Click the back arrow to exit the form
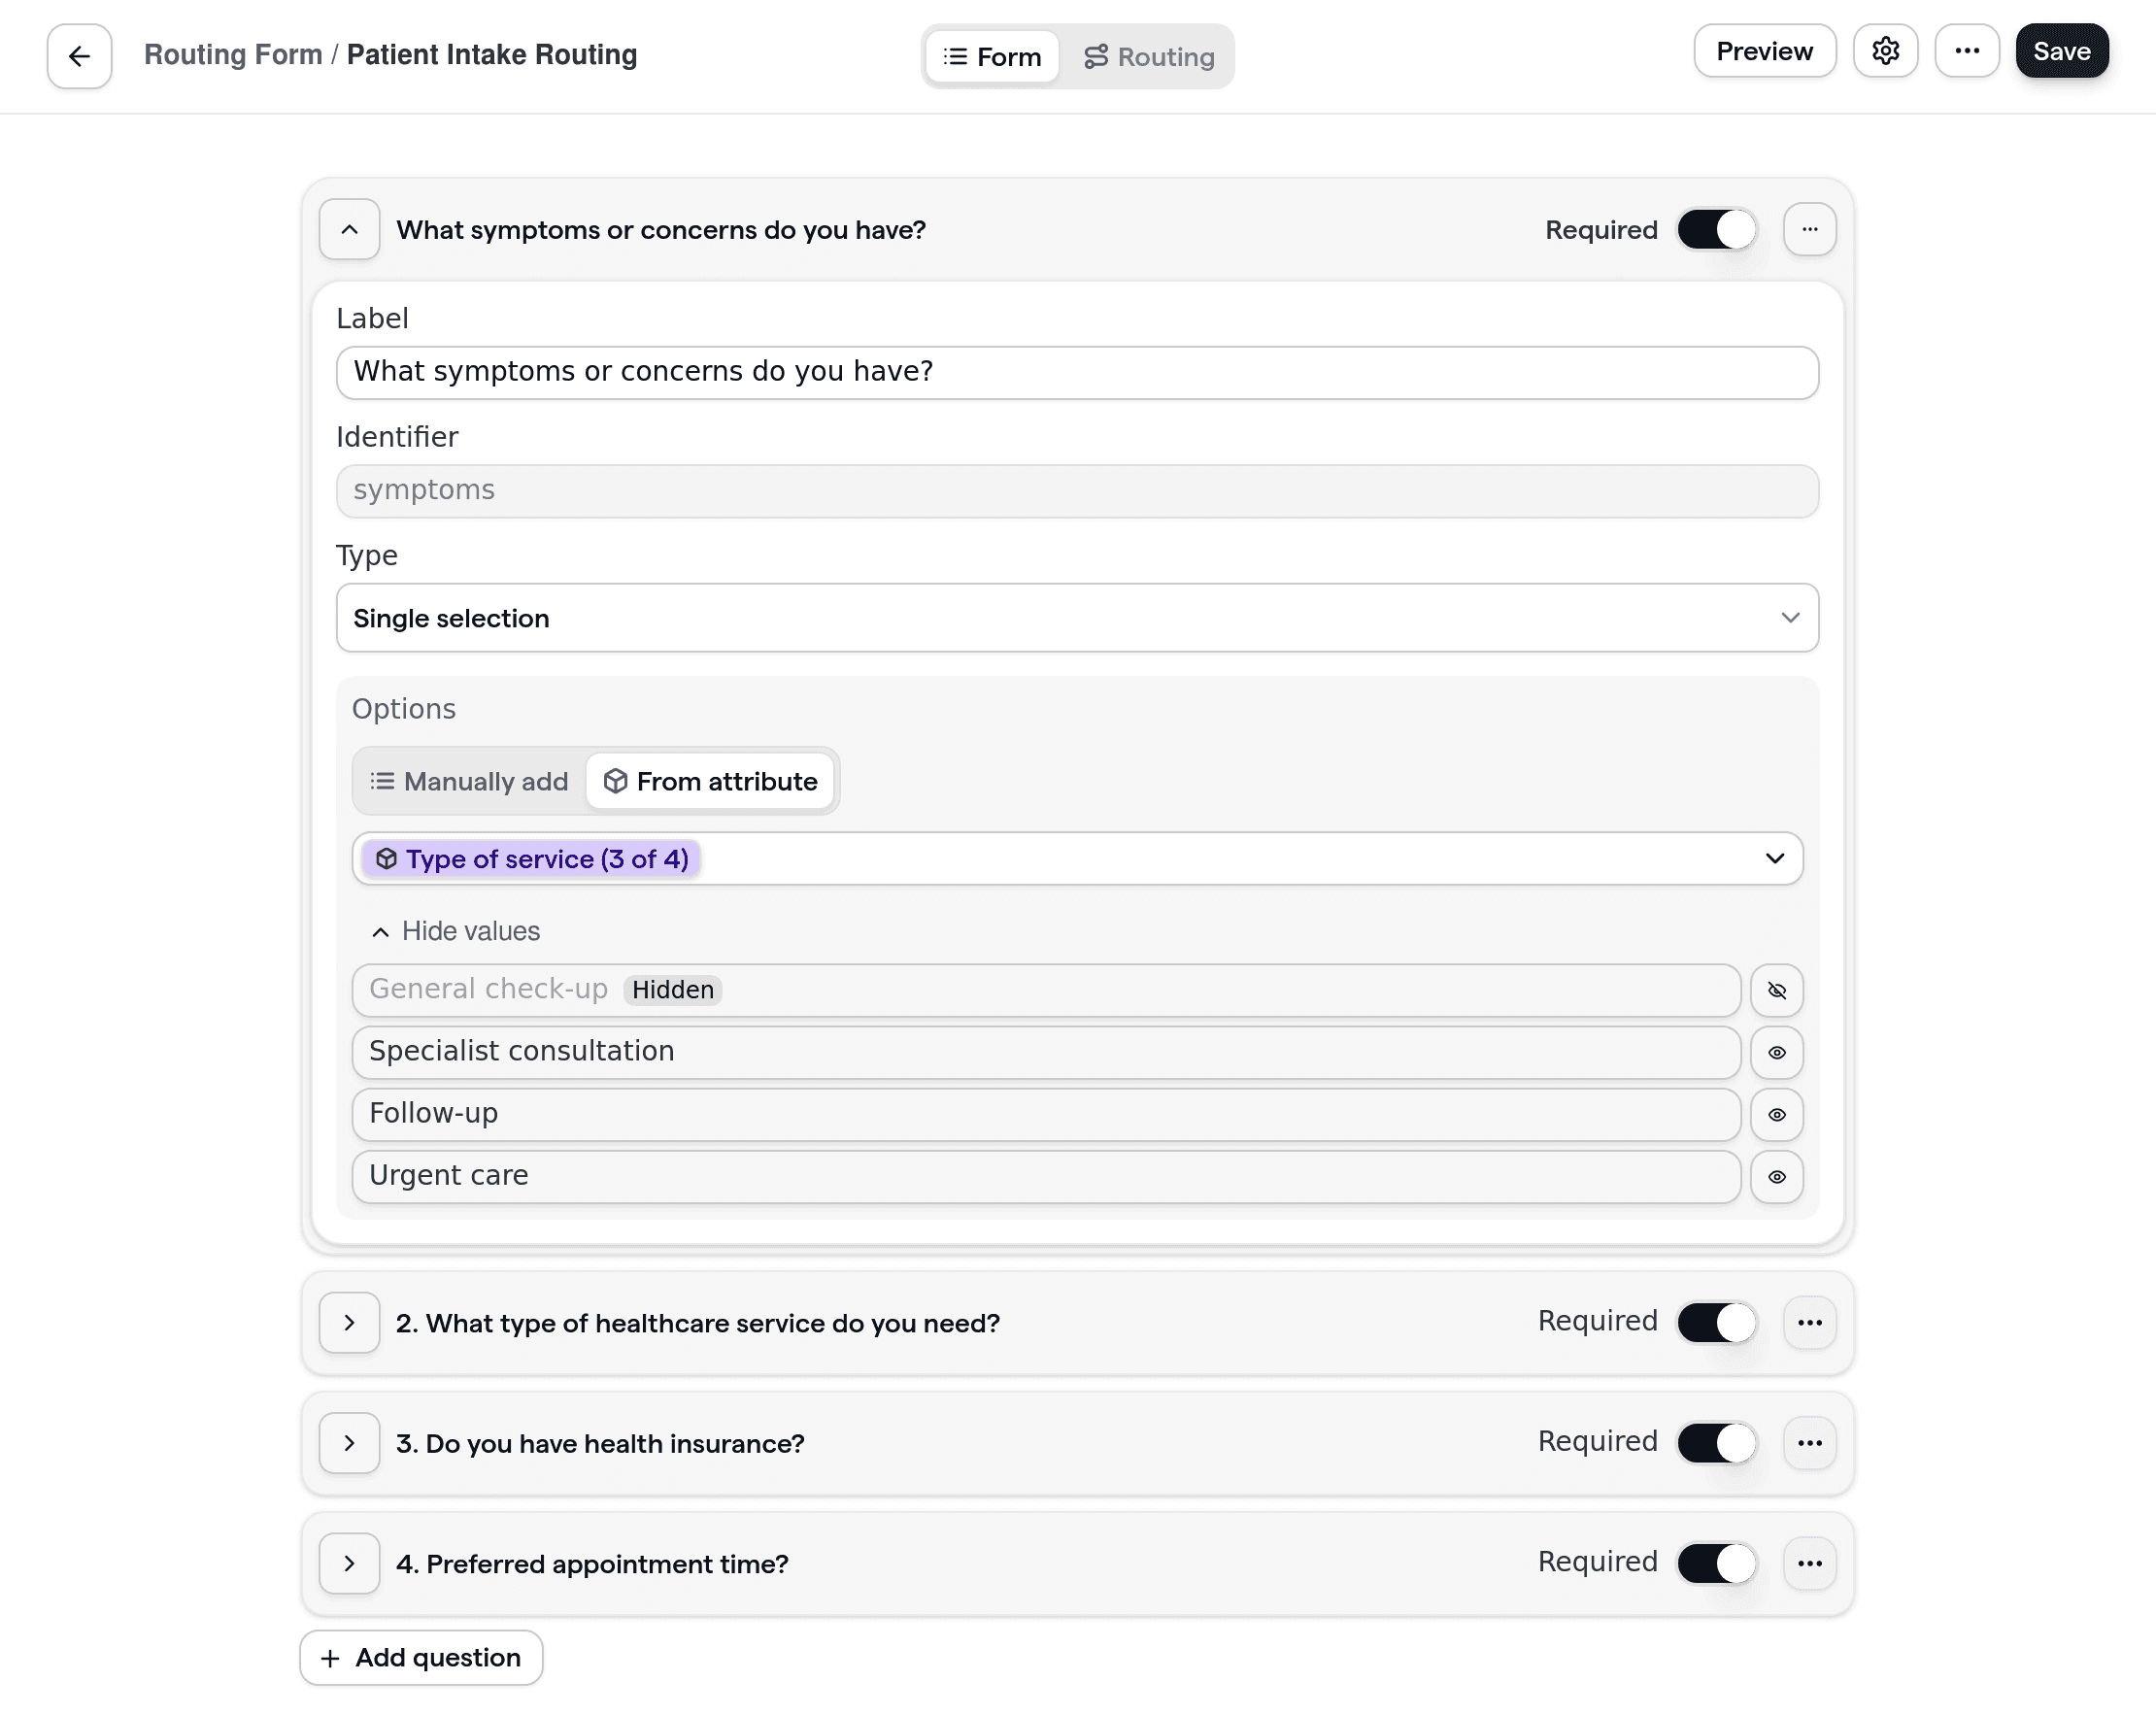The height and width of the screenshot is (1715, 2156). coord(78,56)
